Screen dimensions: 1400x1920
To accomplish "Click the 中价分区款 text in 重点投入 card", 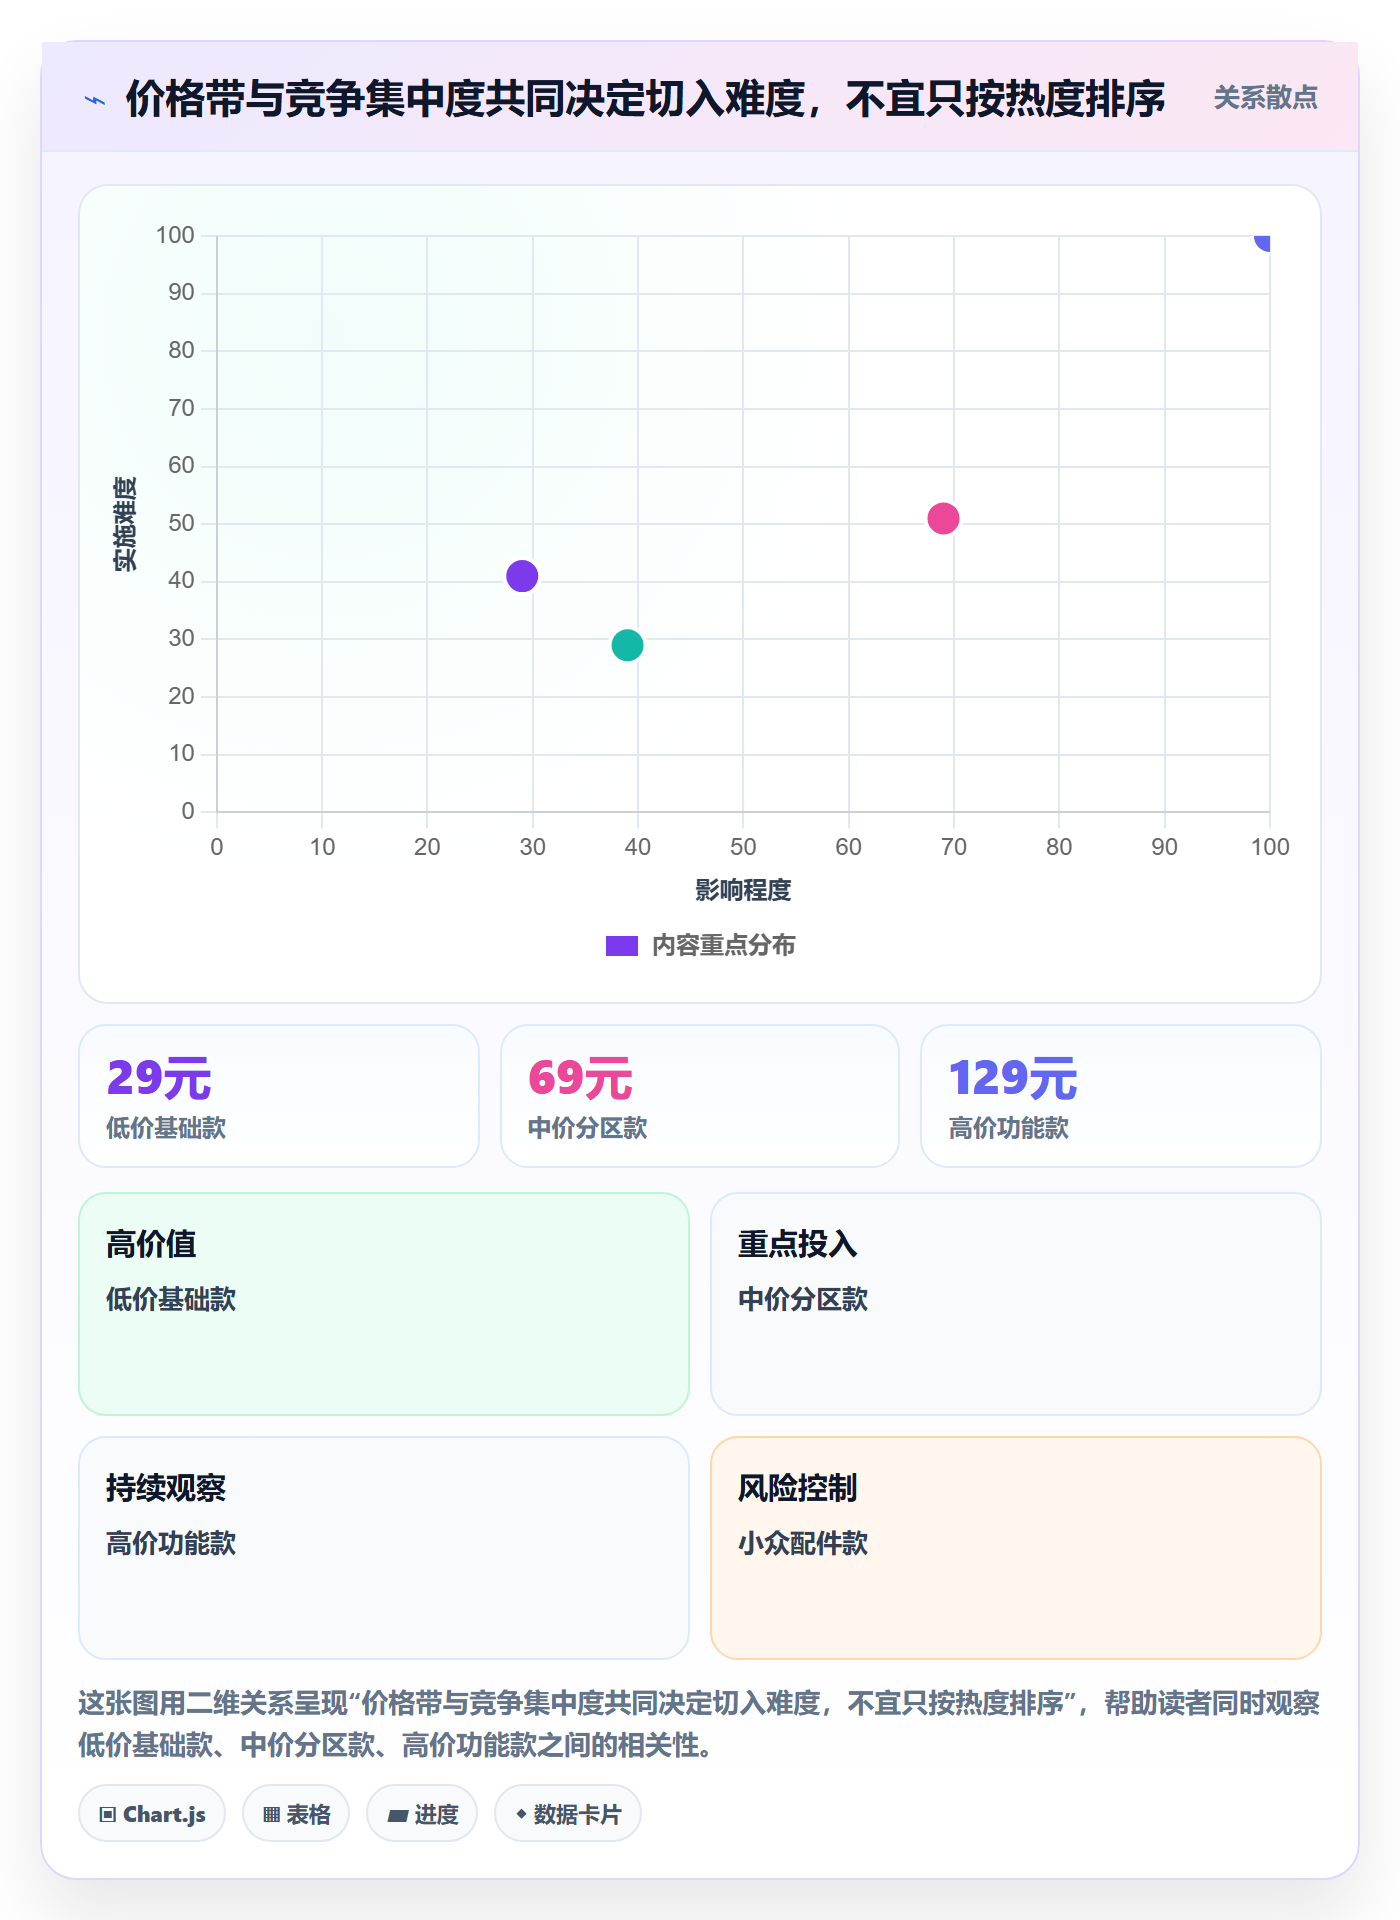I will tap(803, 1299).
